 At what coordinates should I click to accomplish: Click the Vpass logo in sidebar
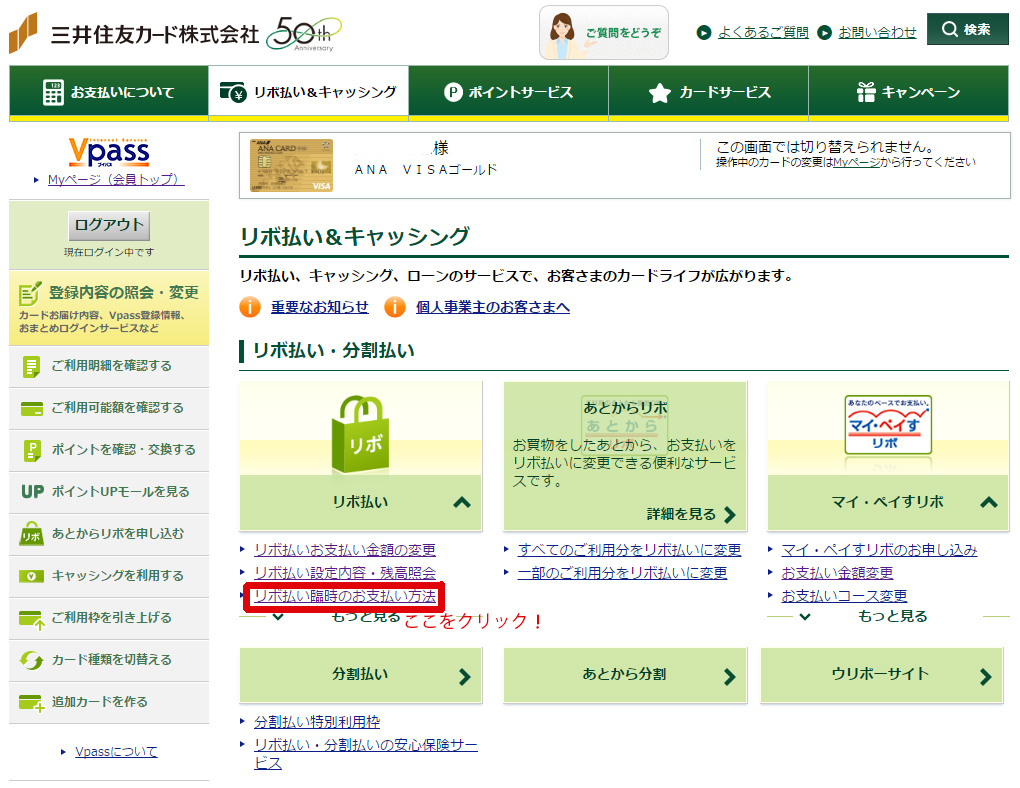[x=109, y=152]
